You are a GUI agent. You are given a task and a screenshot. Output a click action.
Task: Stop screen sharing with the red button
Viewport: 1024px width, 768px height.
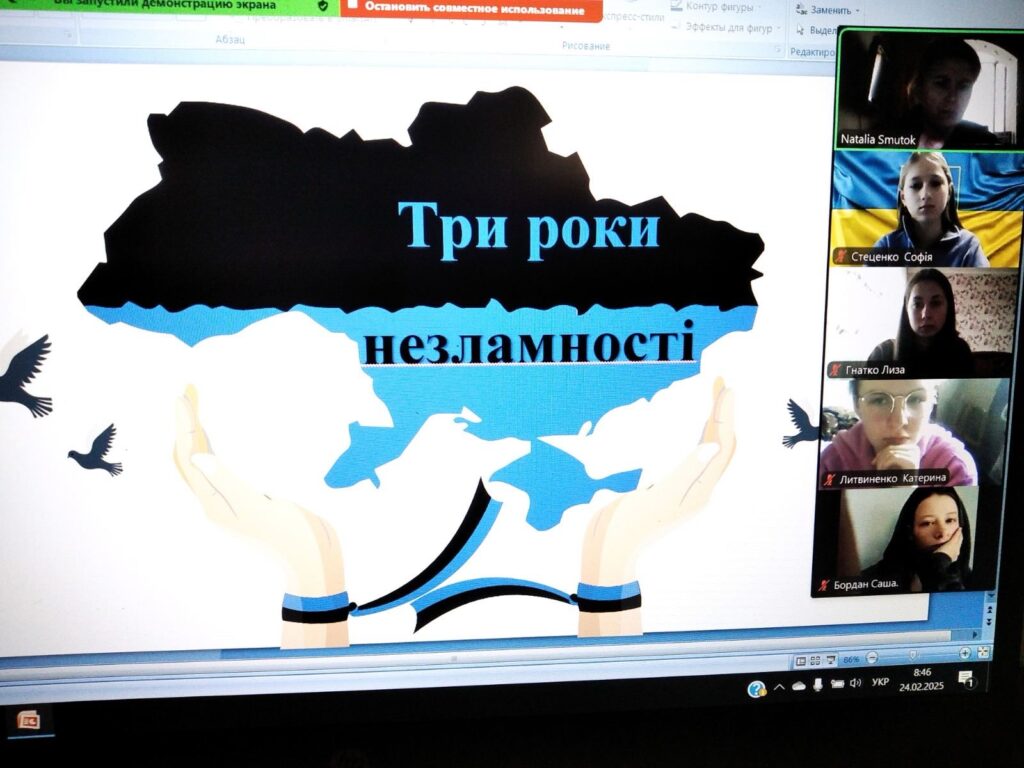pos(471,9)
